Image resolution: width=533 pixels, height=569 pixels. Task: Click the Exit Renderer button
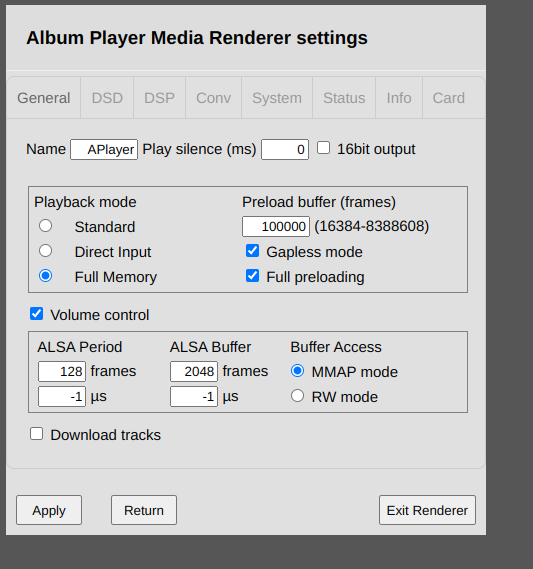tap(427, 510)
